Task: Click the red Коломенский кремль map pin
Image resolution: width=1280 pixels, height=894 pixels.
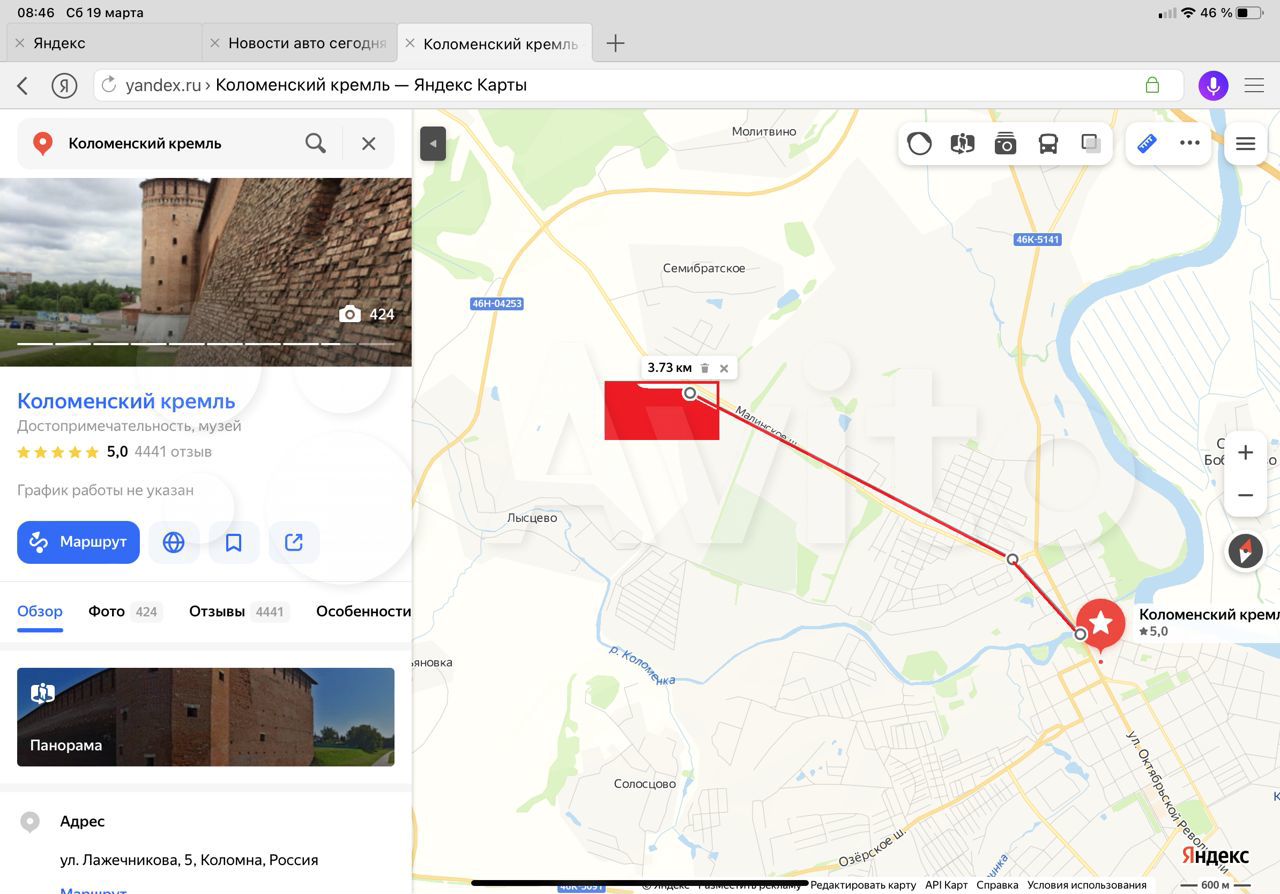Action: [1100, 625]
